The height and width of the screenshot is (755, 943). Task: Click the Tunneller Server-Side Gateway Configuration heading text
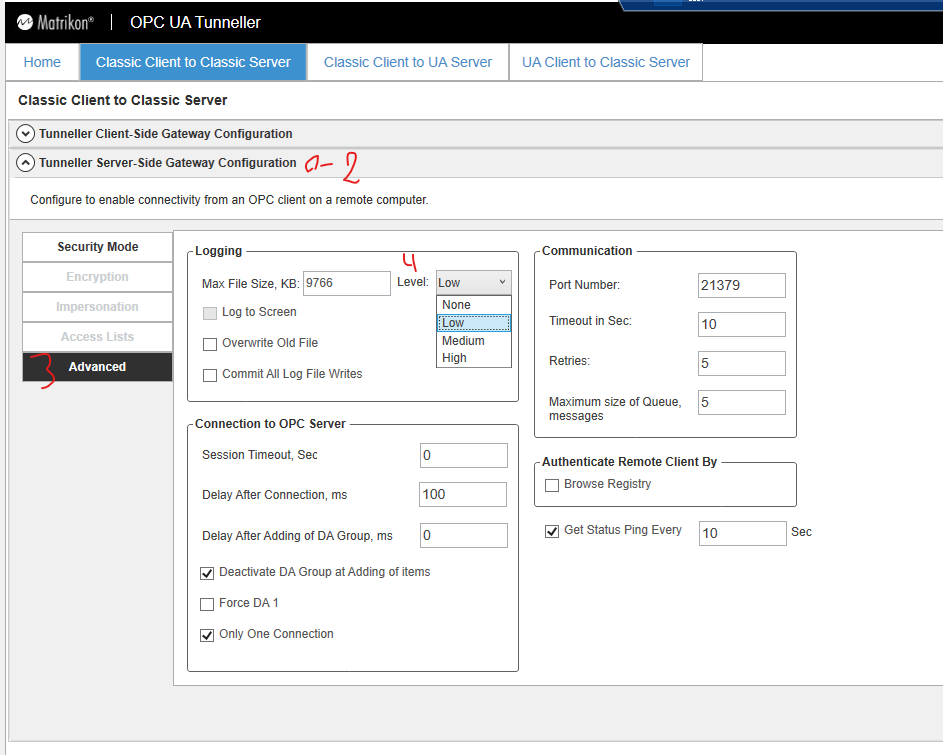click(x=168, y=162)
